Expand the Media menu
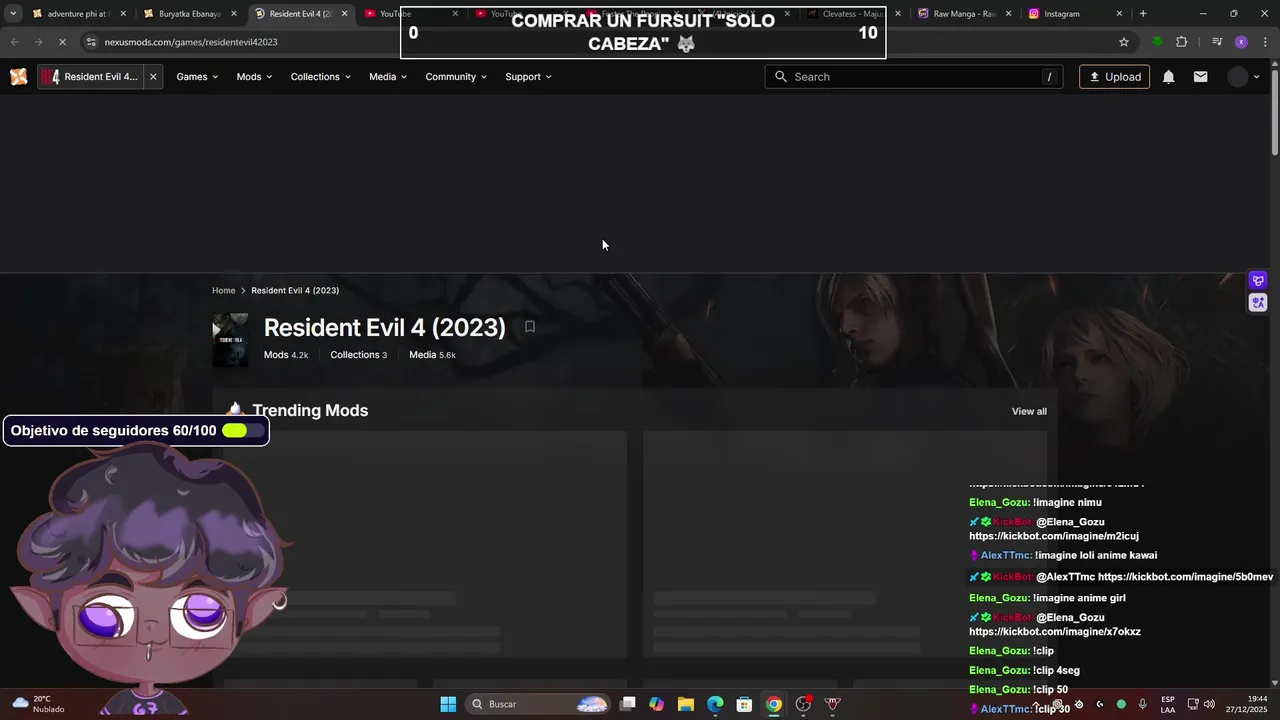This screenshot has width=1280, height=720. (388, 77)
